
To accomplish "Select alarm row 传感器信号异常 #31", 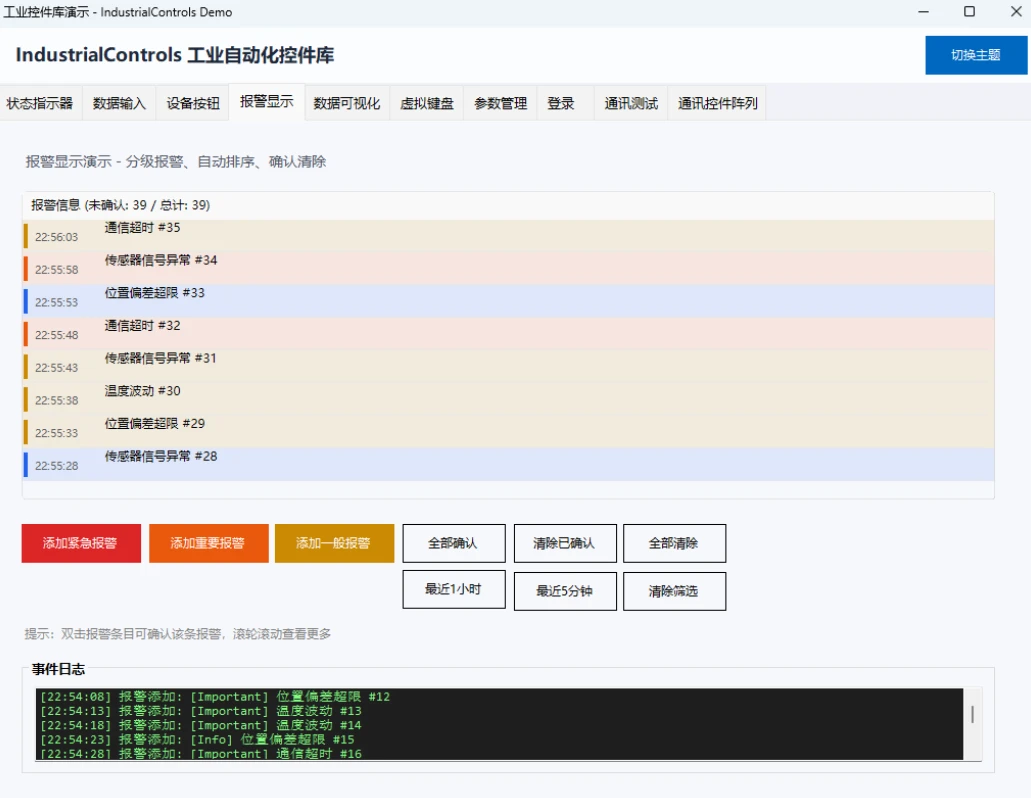I will pos(508,366).
